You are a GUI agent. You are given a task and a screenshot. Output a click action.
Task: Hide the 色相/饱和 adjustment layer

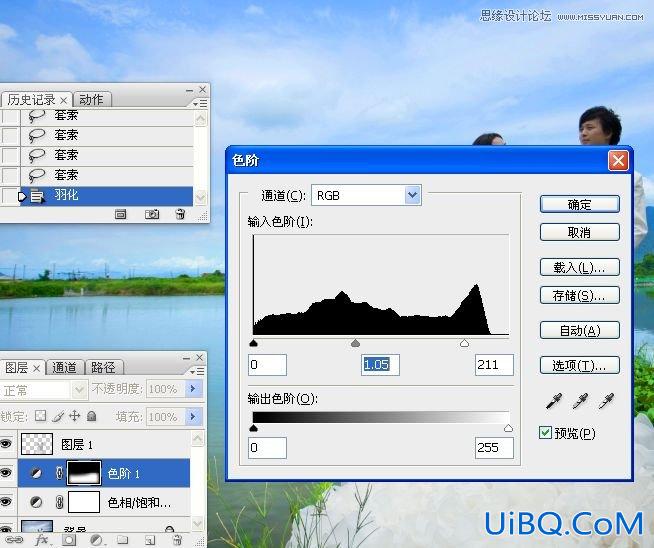(6, 502)
